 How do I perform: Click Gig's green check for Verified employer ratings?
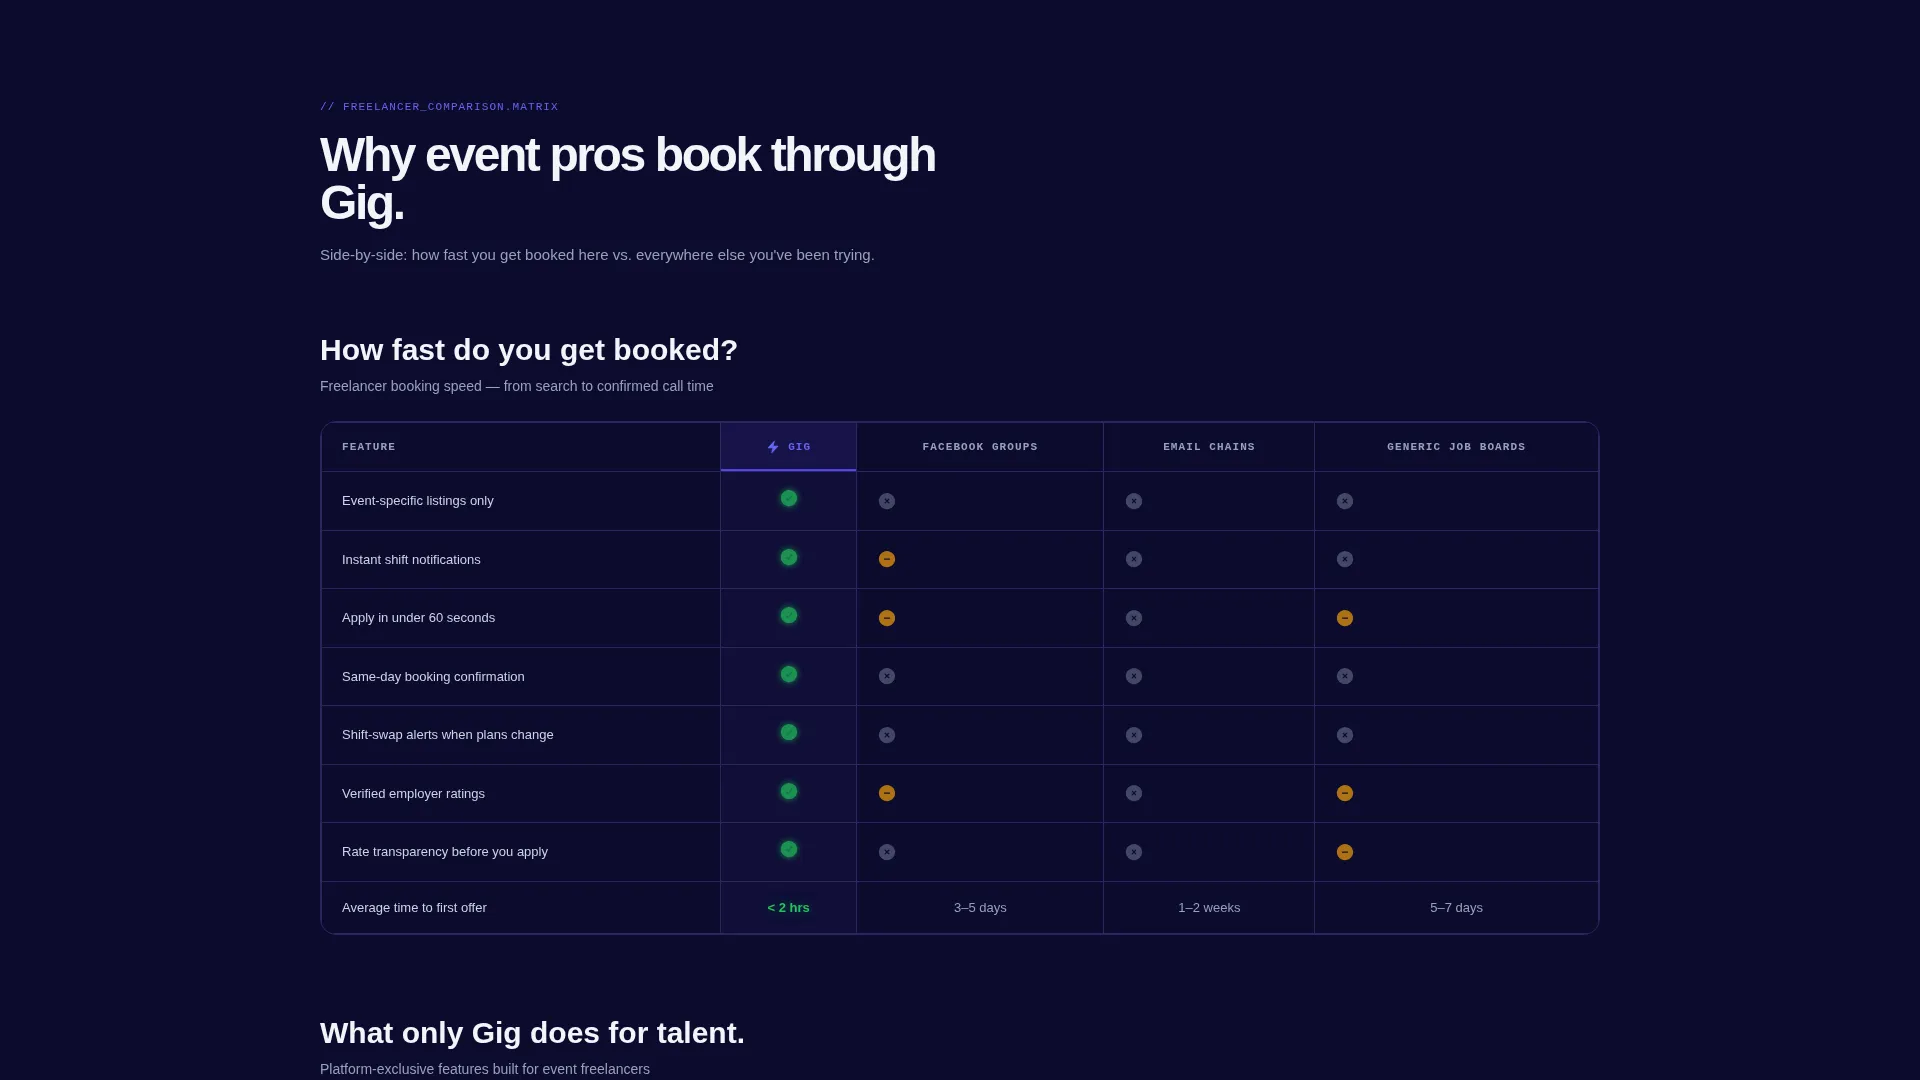789,791
